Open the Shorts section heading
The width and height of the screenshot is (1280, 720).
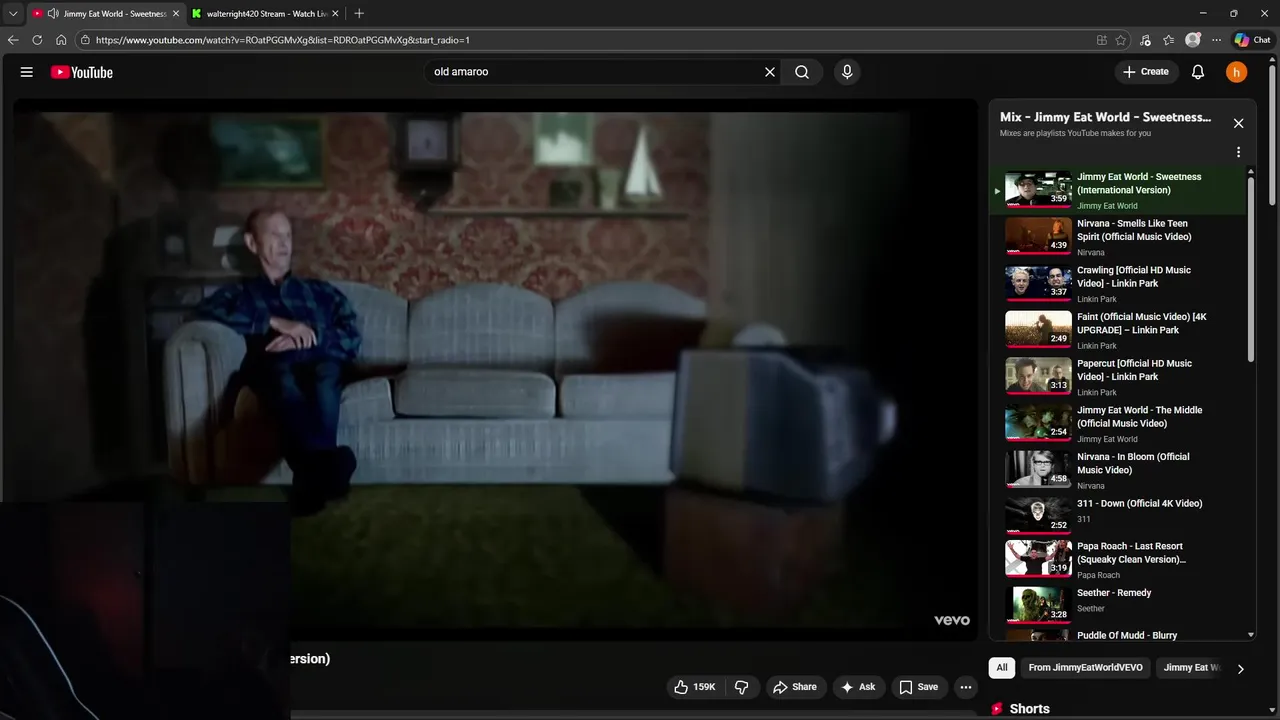pyautogui.click(x=1029, y=709)
